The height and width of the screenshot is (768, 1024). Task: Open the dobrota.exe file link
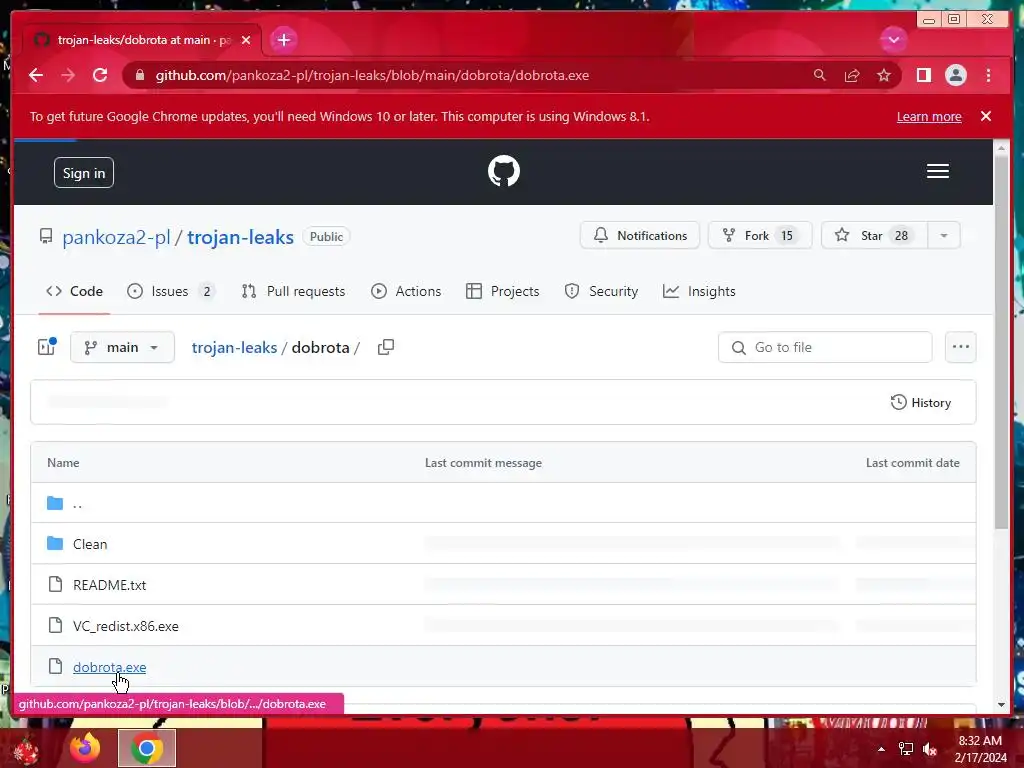tap(110, 667)
